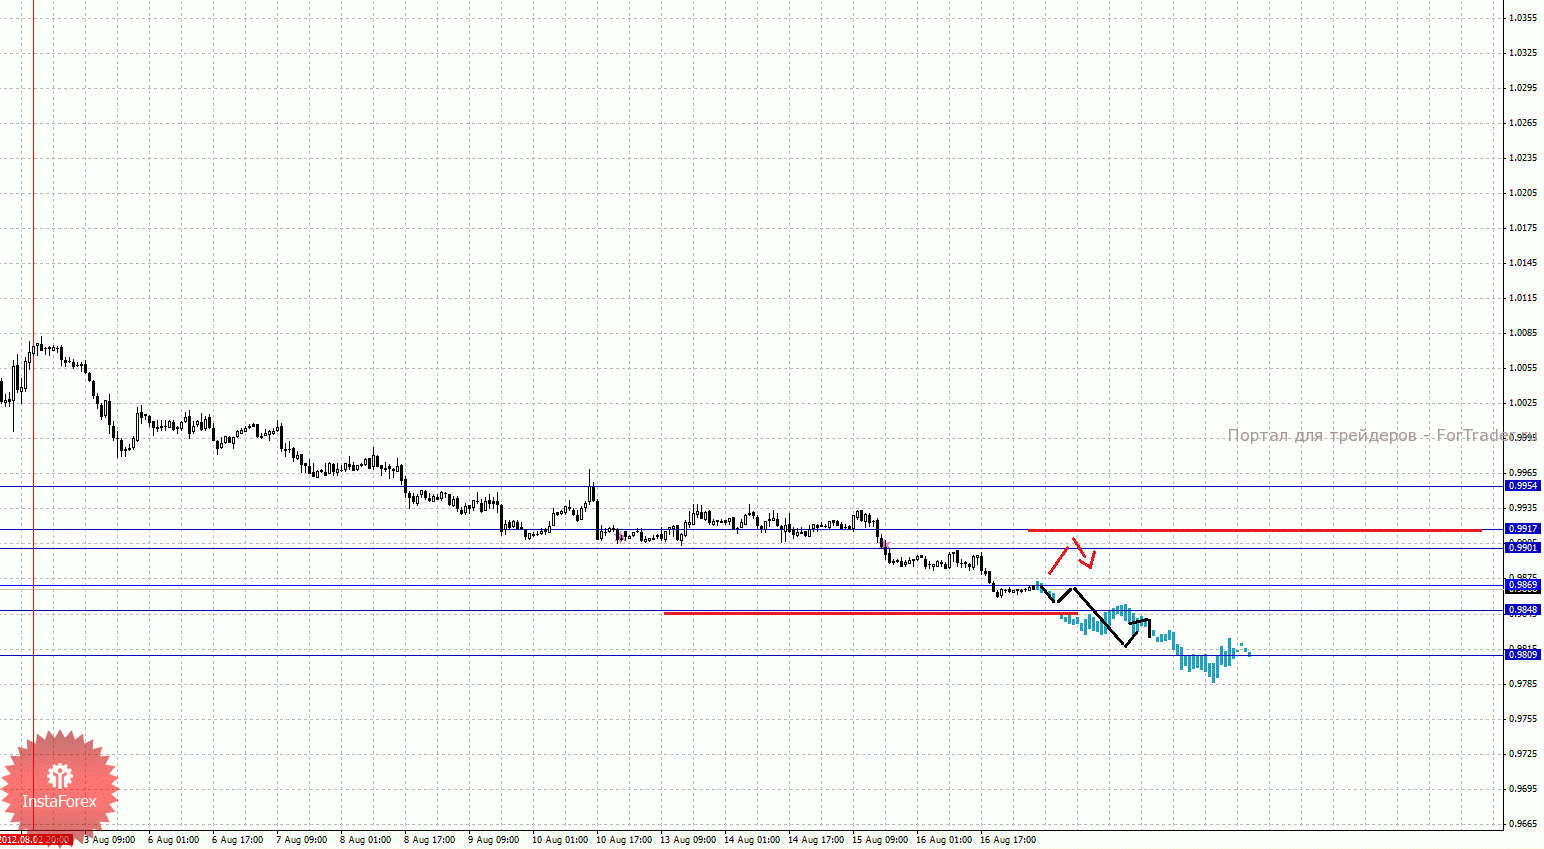Click the 1.0205 price axis label
Viewport: 1544px width, 849px height.
(x=1523, y=193)
